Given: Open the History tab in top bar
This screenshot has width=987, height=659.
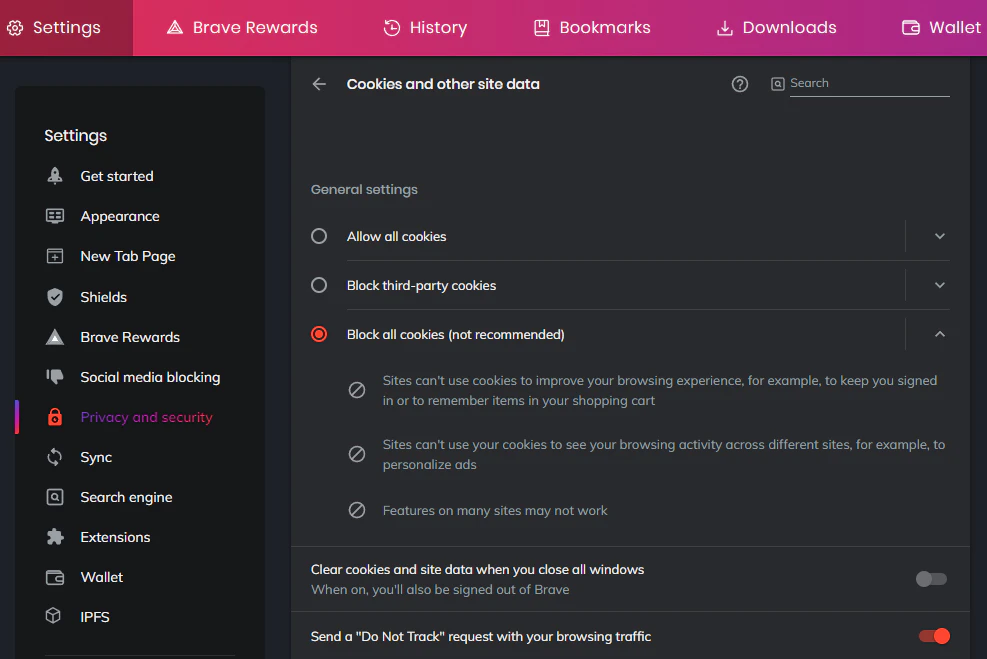Looking at the screenshot, I should [x=426, y=28].
